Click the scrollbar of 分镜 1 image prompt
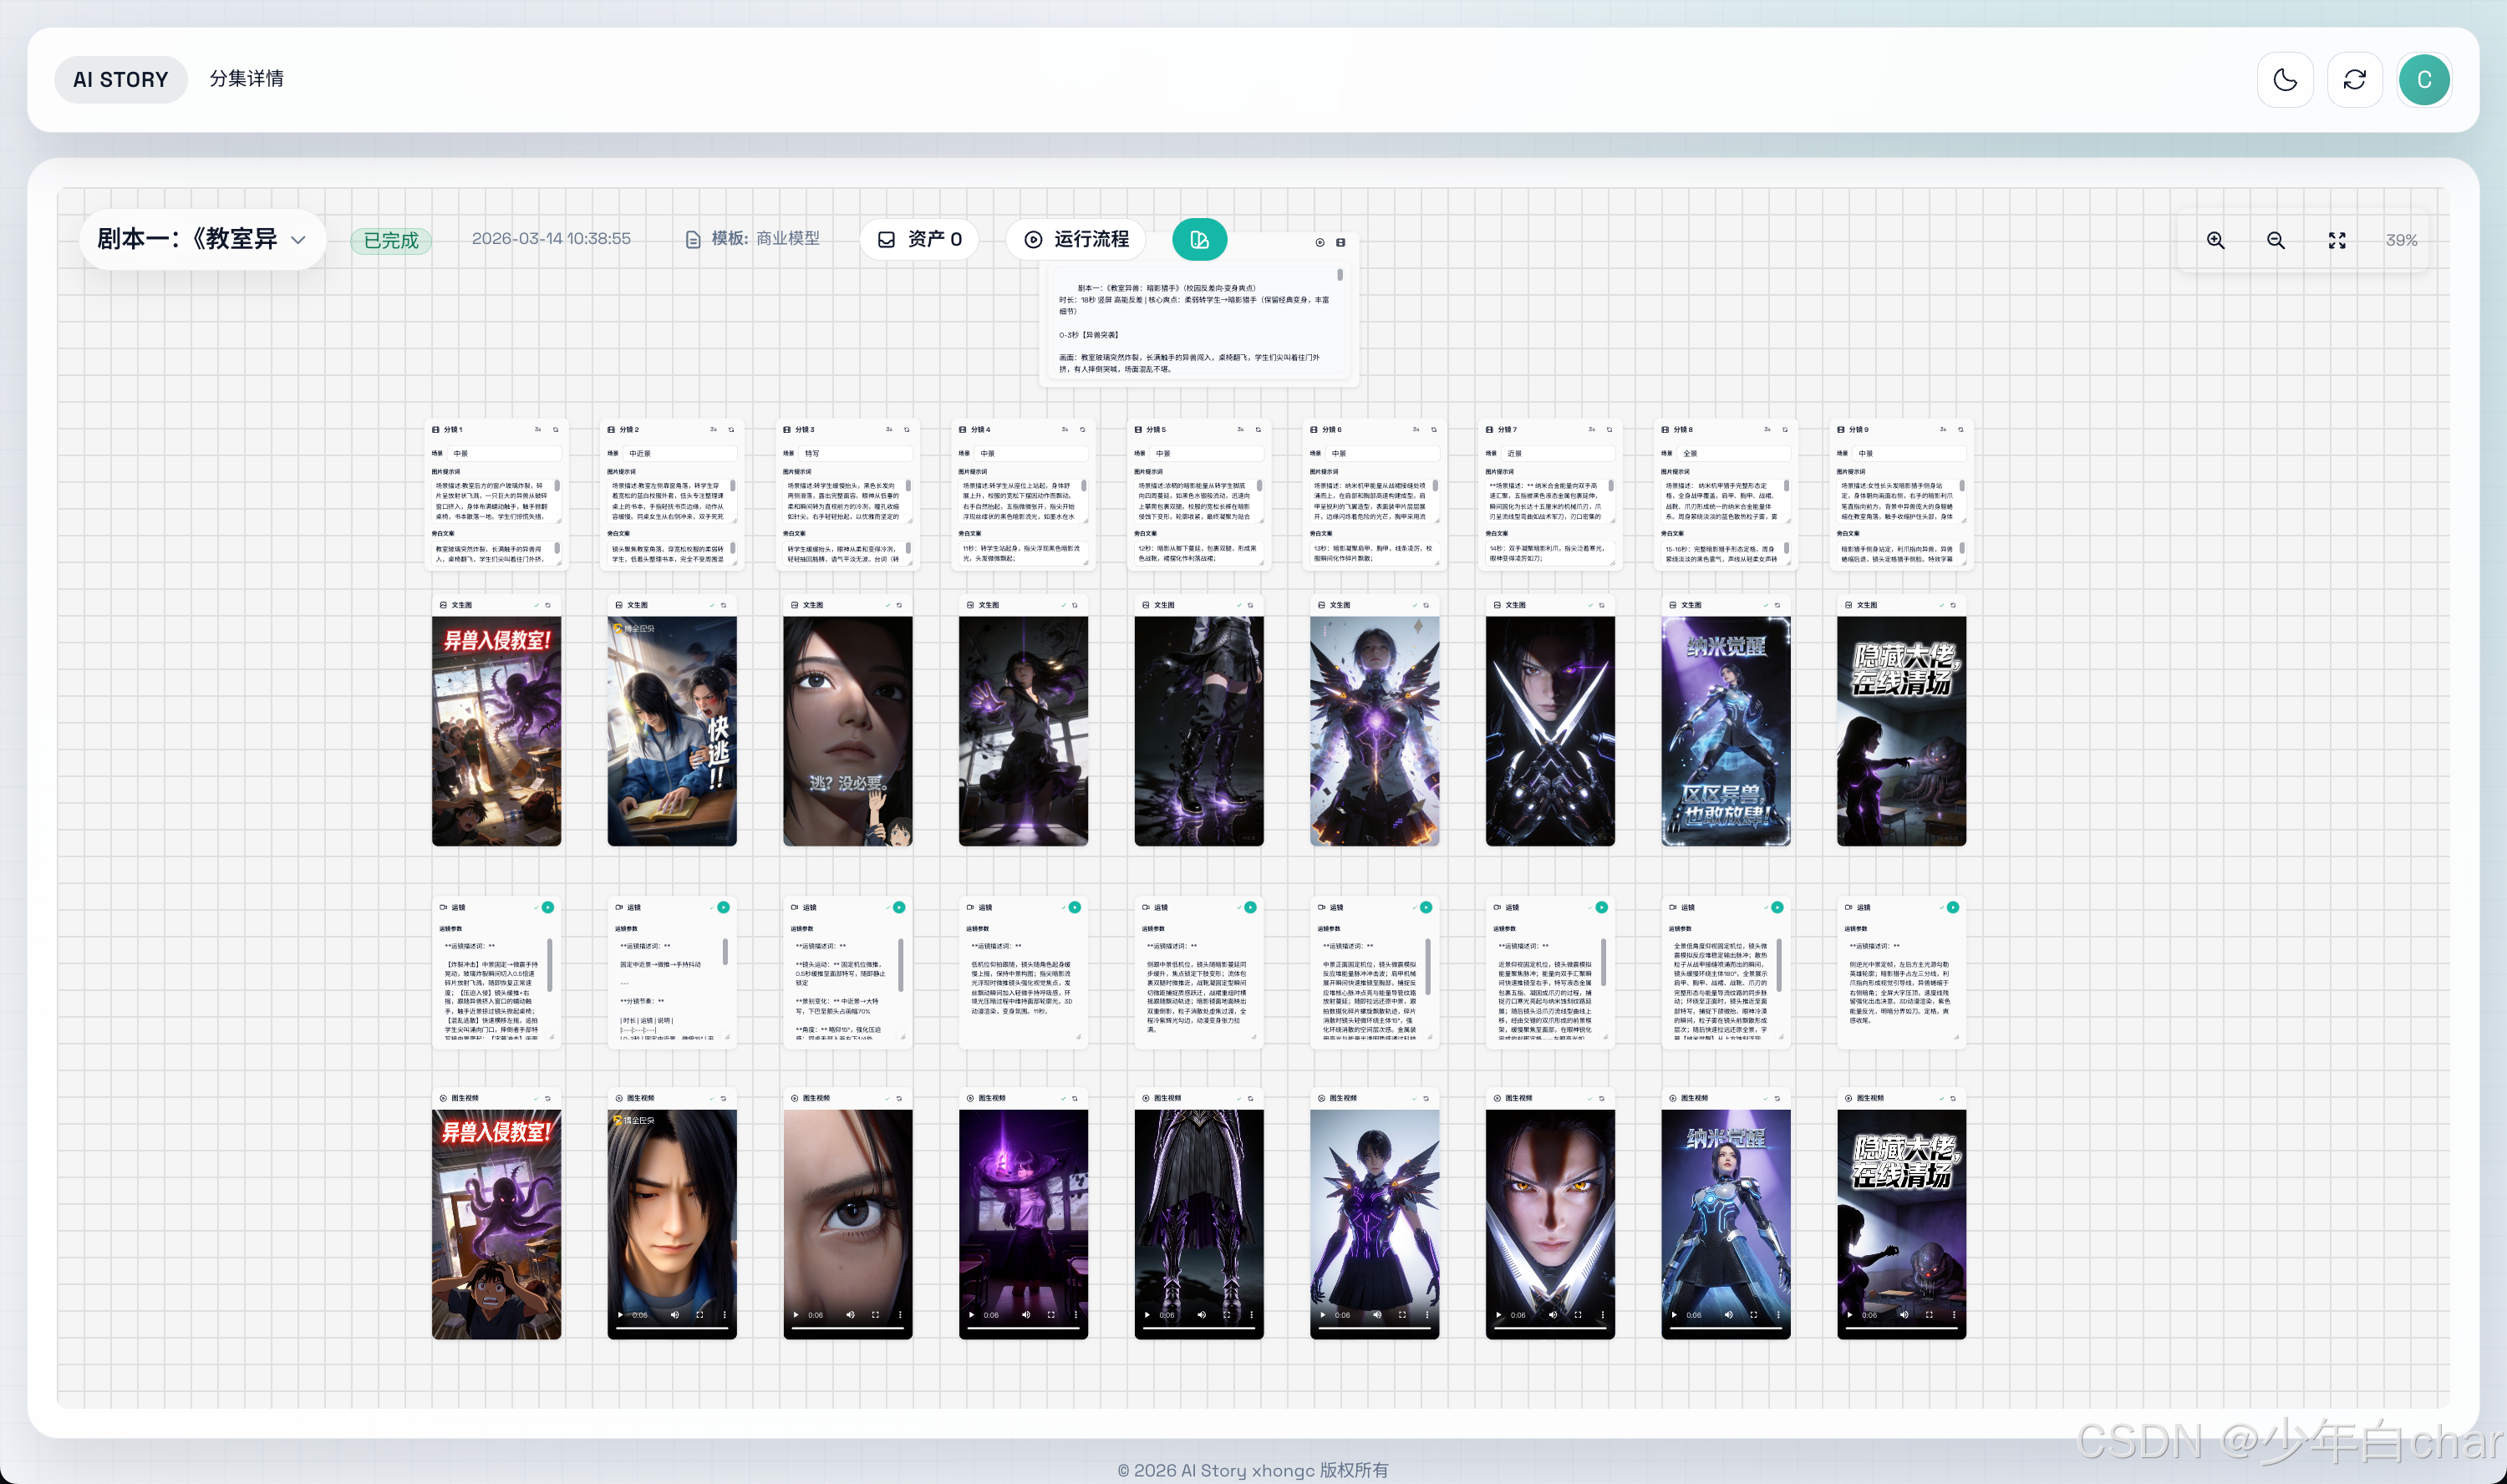The image size is (2507, 1484). [557, 486]
